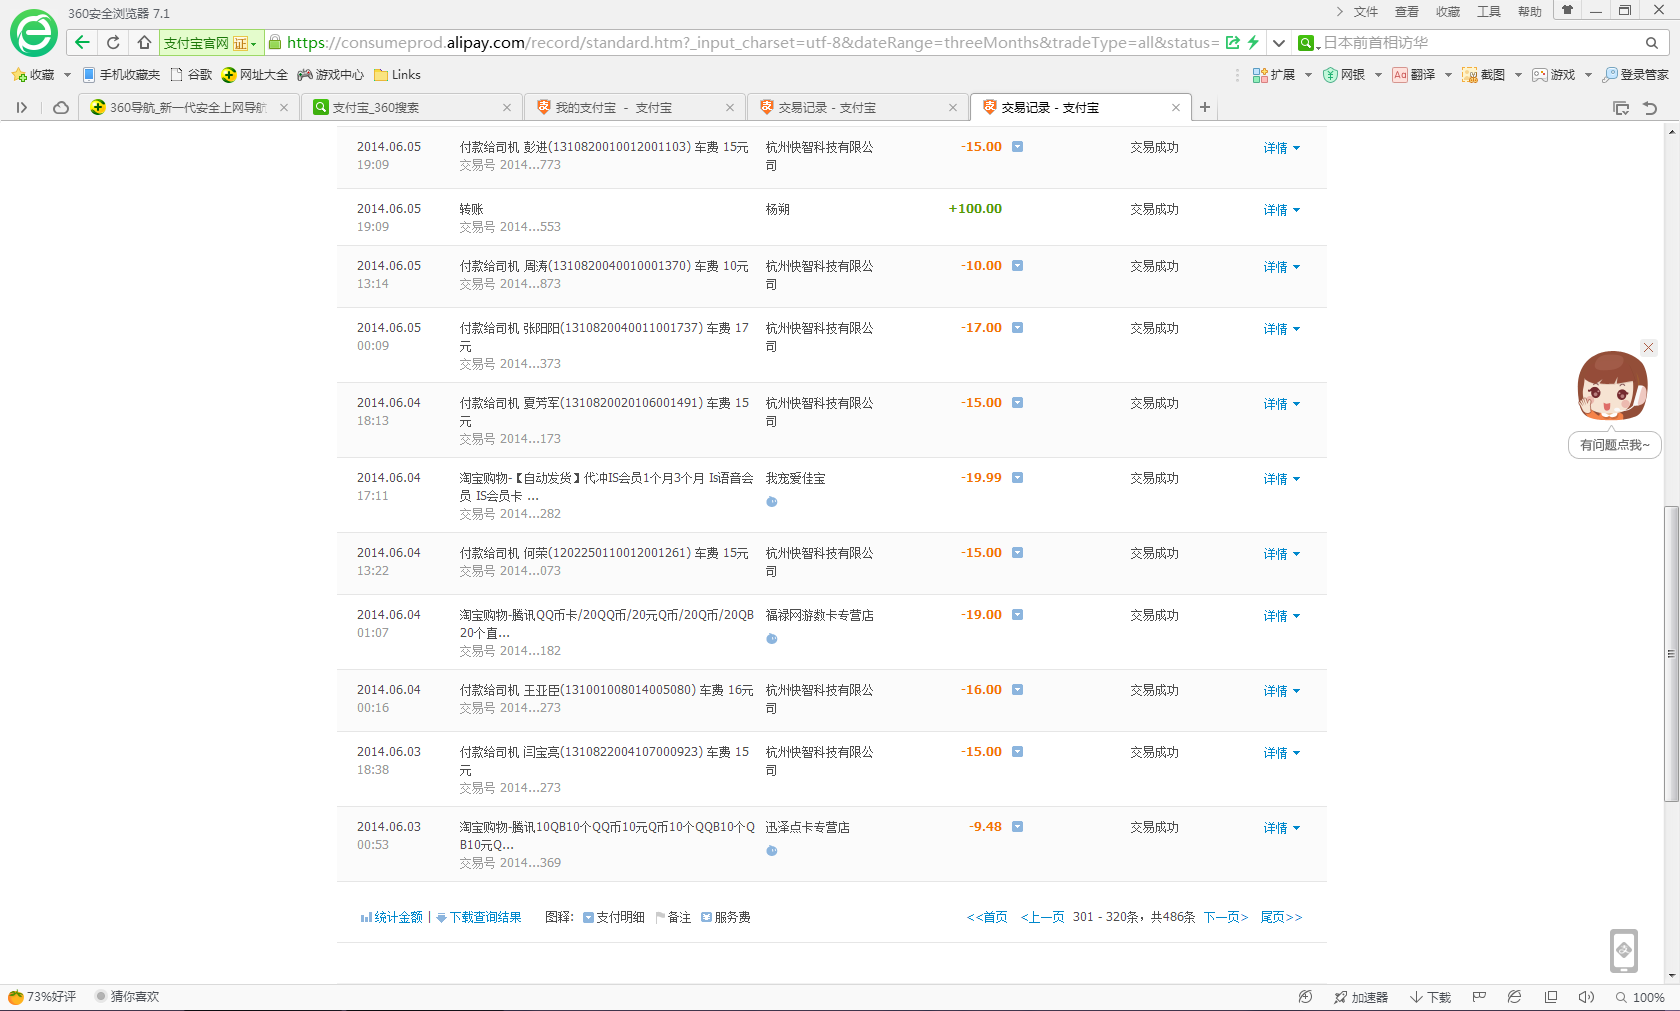
Task: Close the customer service helper popup
Action: point(1648,348)
